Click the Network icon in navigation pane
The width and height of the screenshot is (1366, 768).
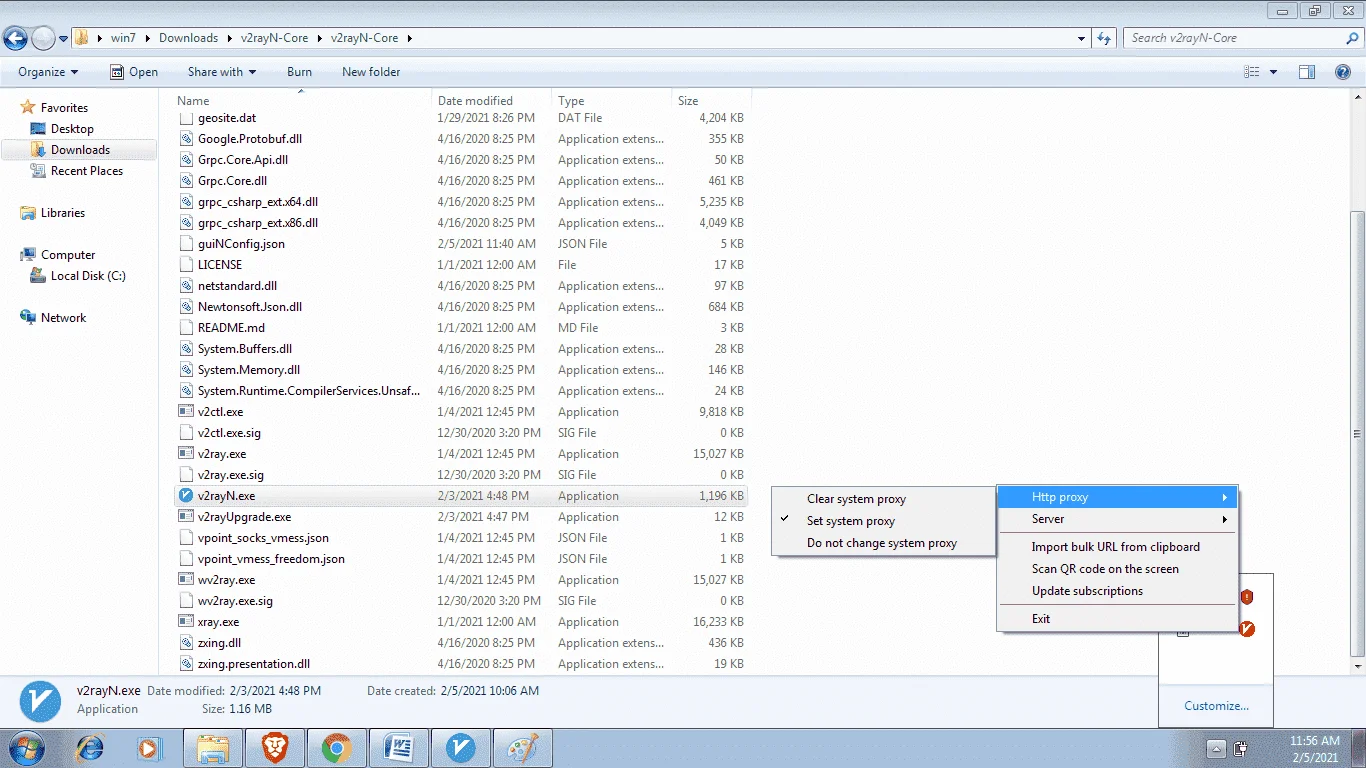(x=27, y=318)
